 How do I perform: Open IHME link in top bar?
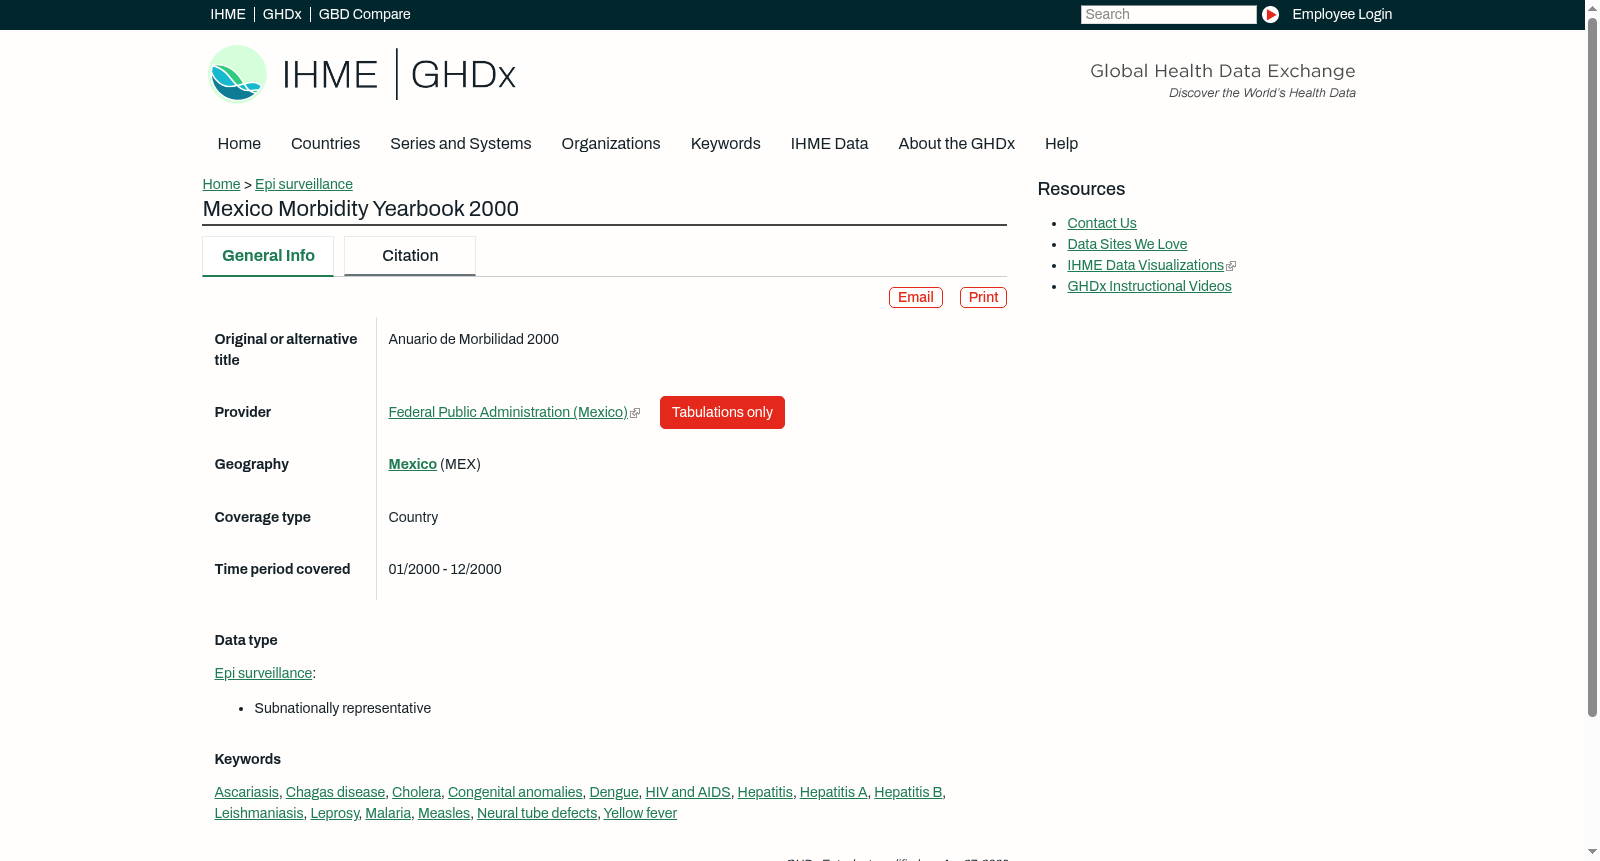pyautogui.click(x=228, y=14)
